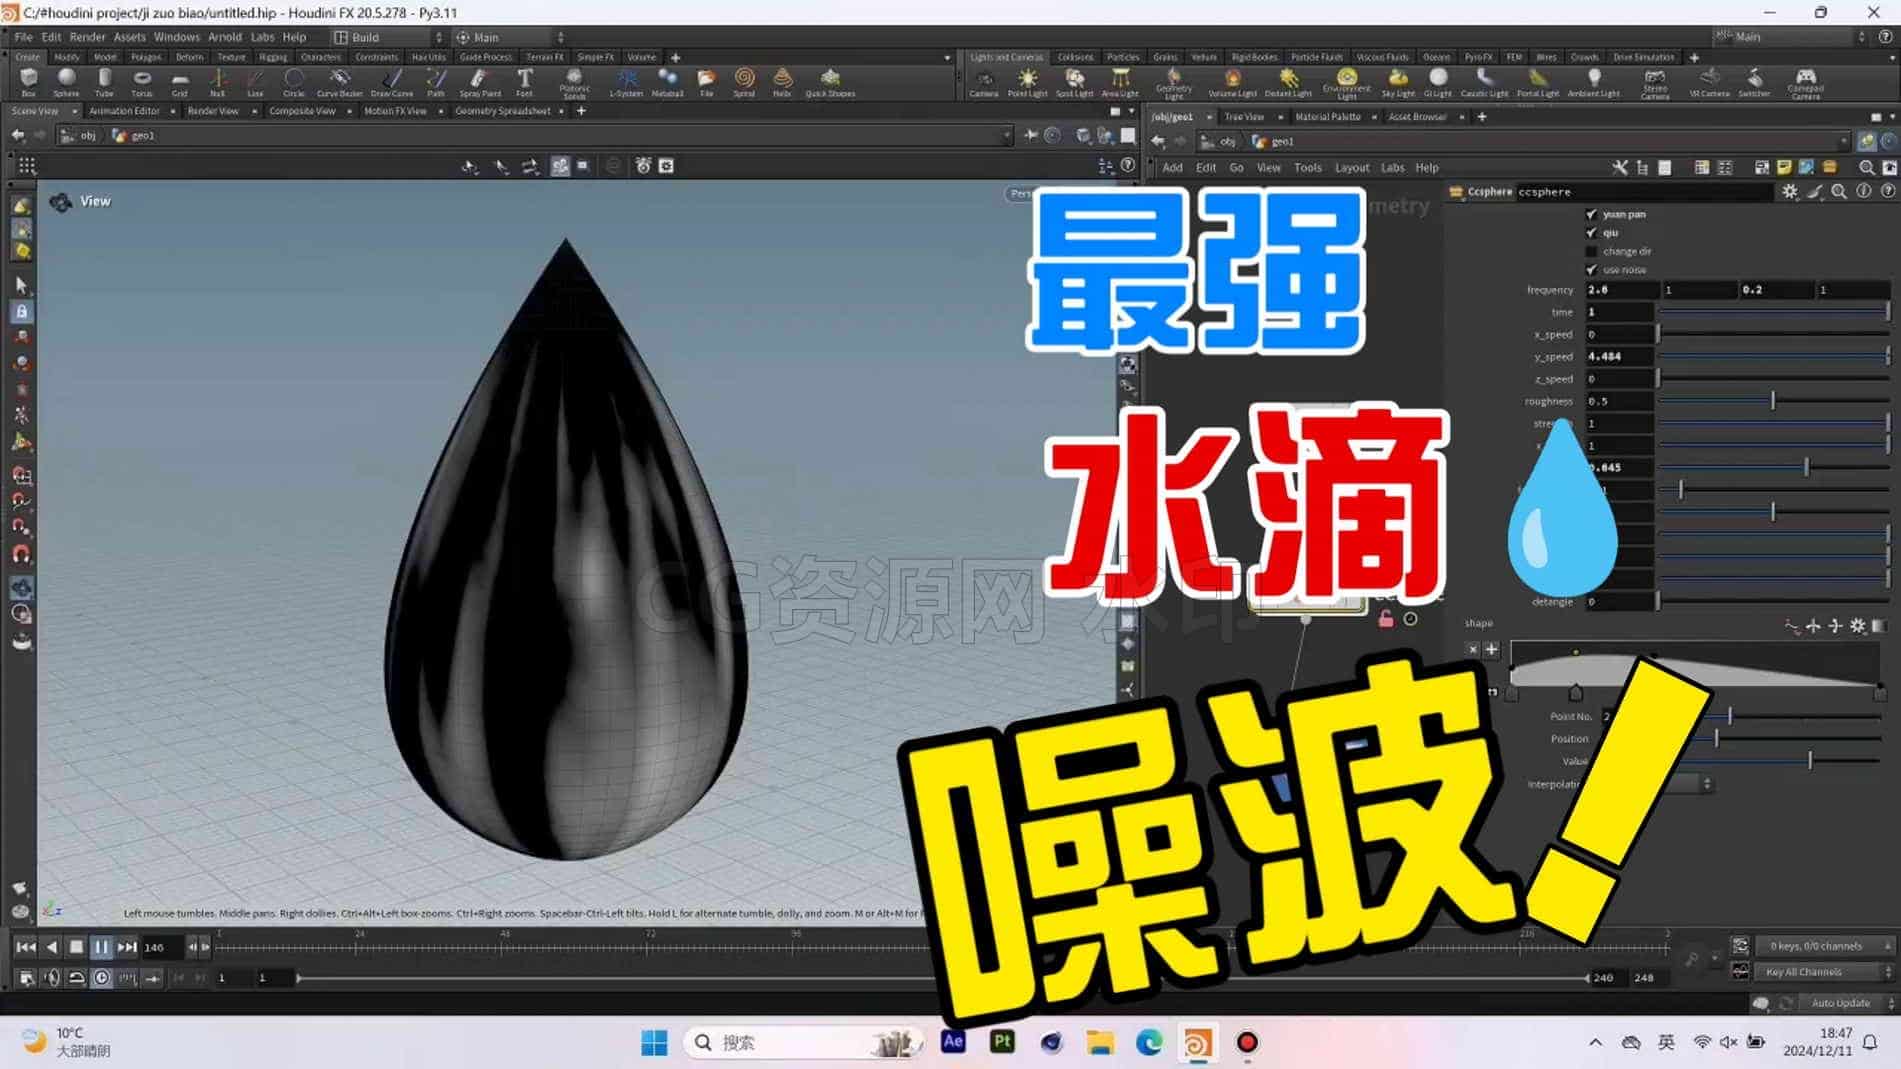
Task: Open the Windows menu
Action: point(176,37)
